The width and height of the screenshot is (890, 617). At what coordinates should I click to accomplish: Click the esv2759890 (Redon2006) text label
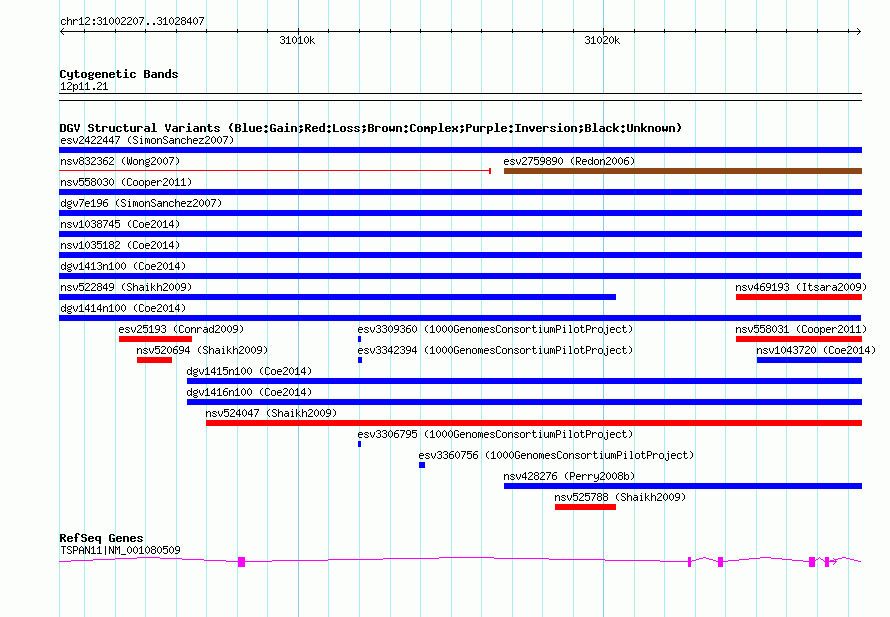(x=569, y=161)
